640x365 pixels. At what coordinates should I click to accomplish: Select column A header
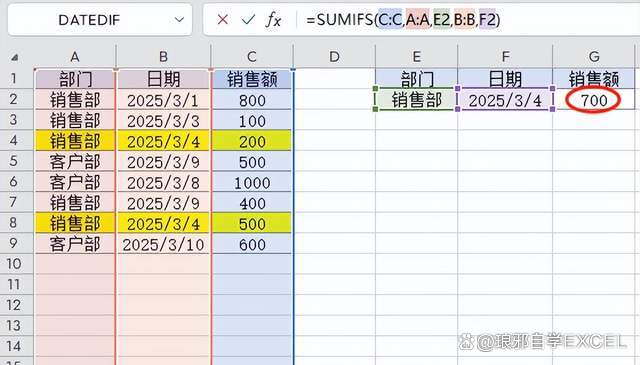click(x=75, y=57)
